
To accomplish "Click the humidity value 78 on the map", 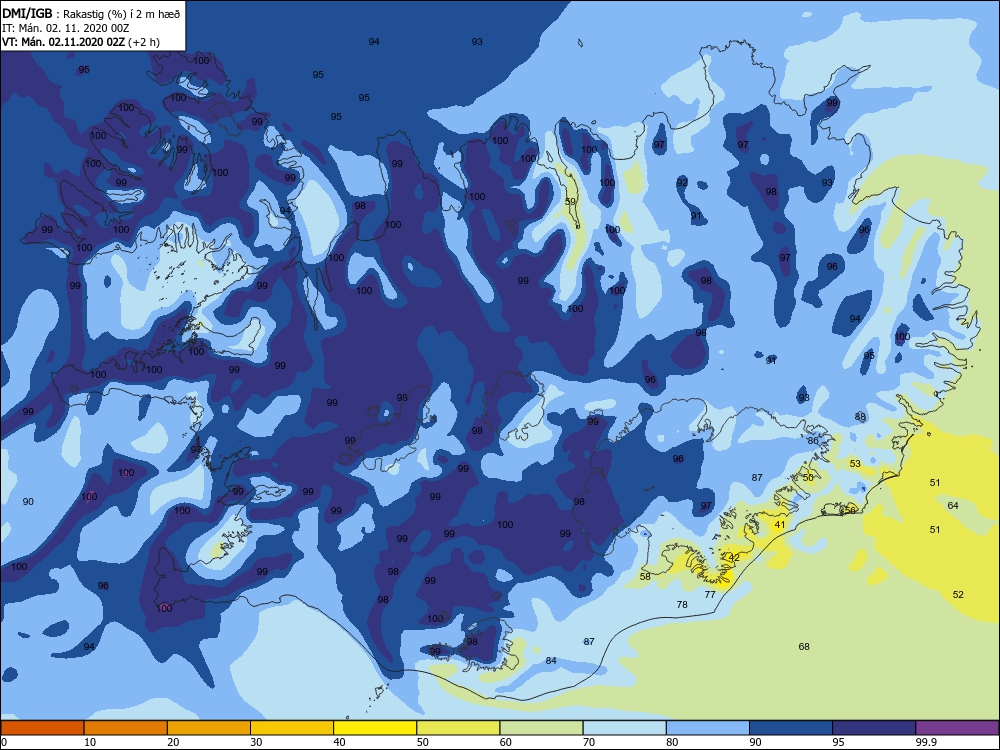I will pos(682,605).
